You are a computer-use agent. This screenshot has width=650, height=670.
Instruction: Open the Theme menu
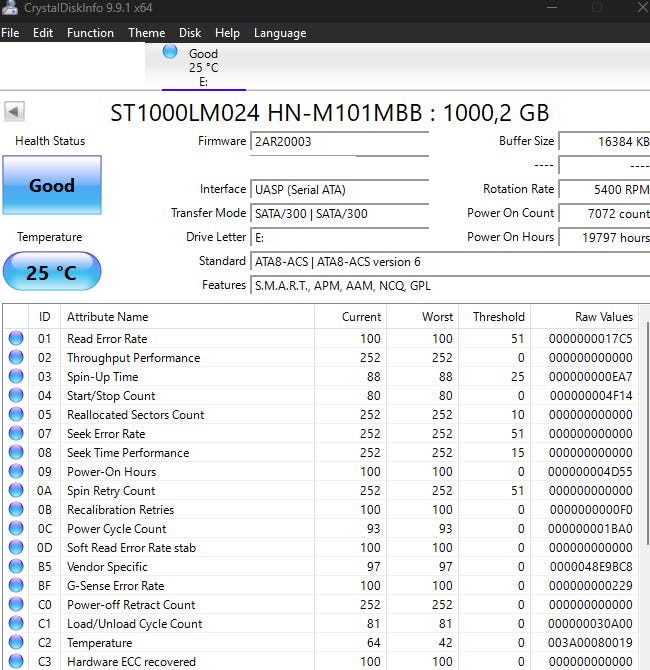pos(147,33)
